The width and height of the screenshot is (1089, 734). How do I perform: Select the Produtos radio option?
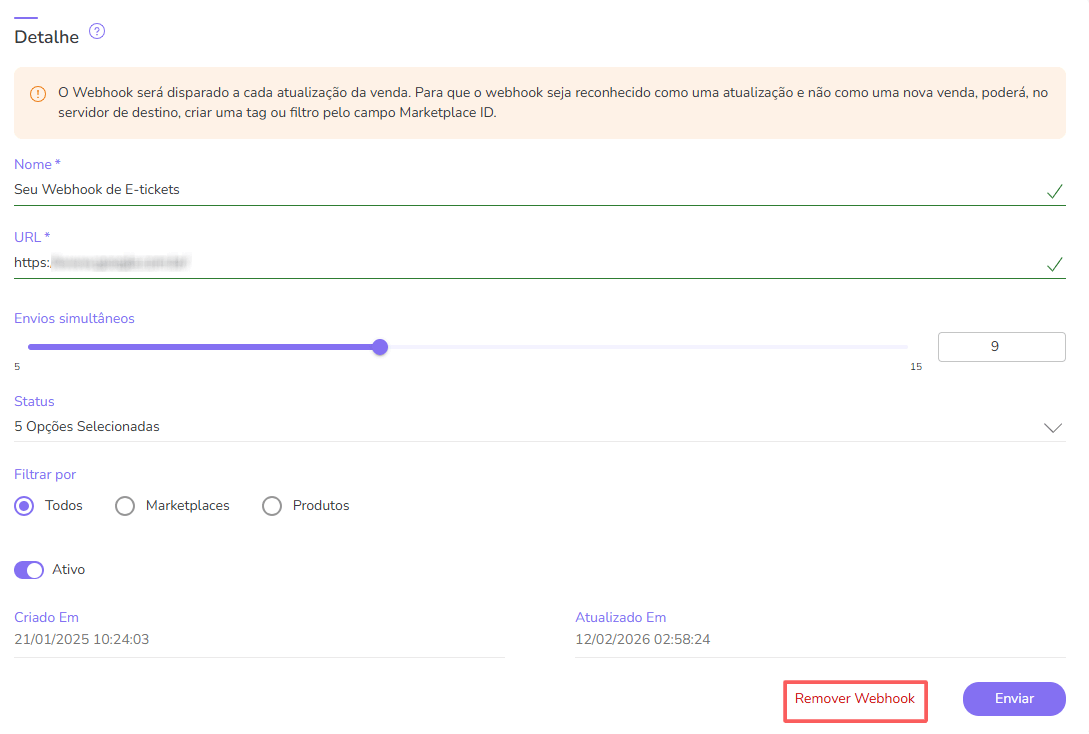271,506
